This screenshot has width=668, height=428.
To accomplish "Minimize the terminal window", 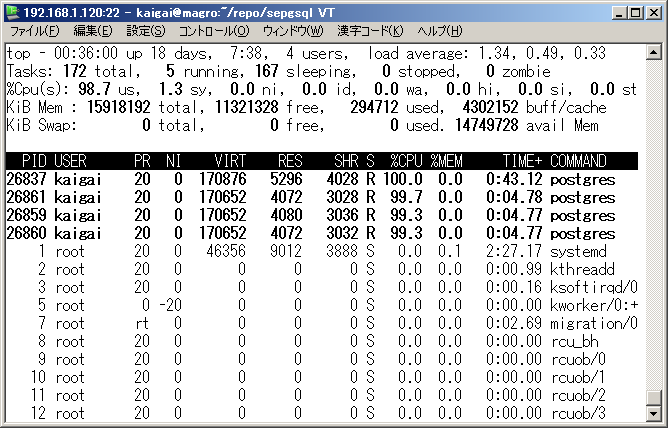I will pos(615,12).
